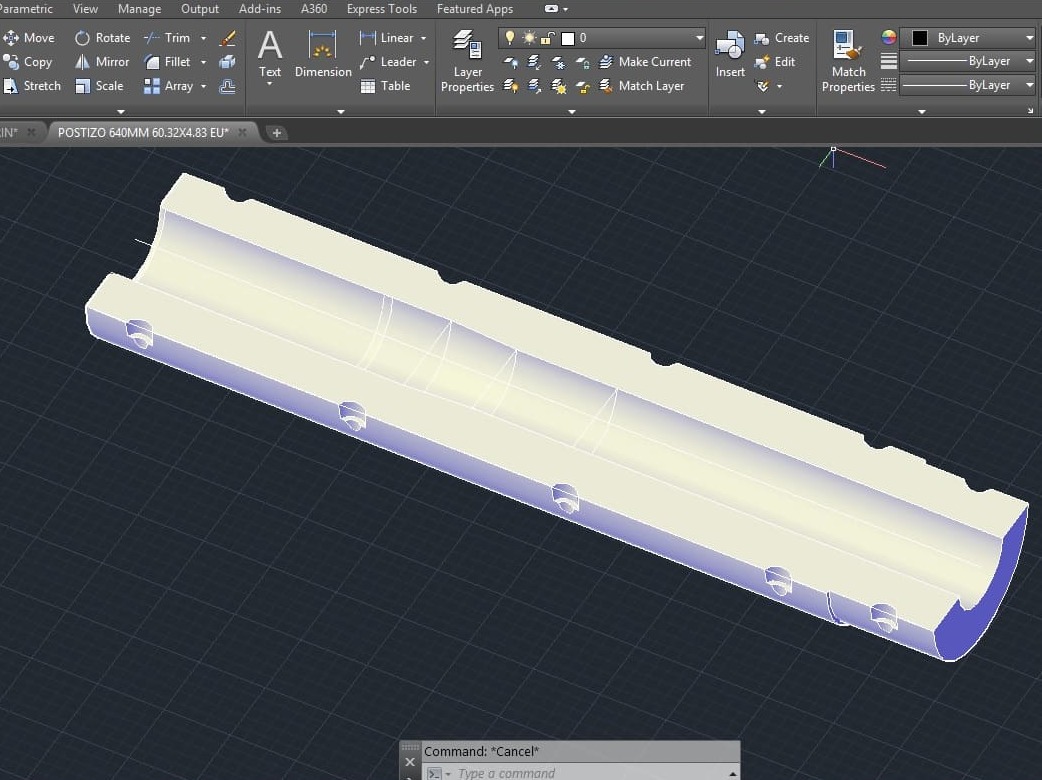Select the Linear dimension tool
Viewport: 1042px width, 780px height.
click(x=387, y=38)
